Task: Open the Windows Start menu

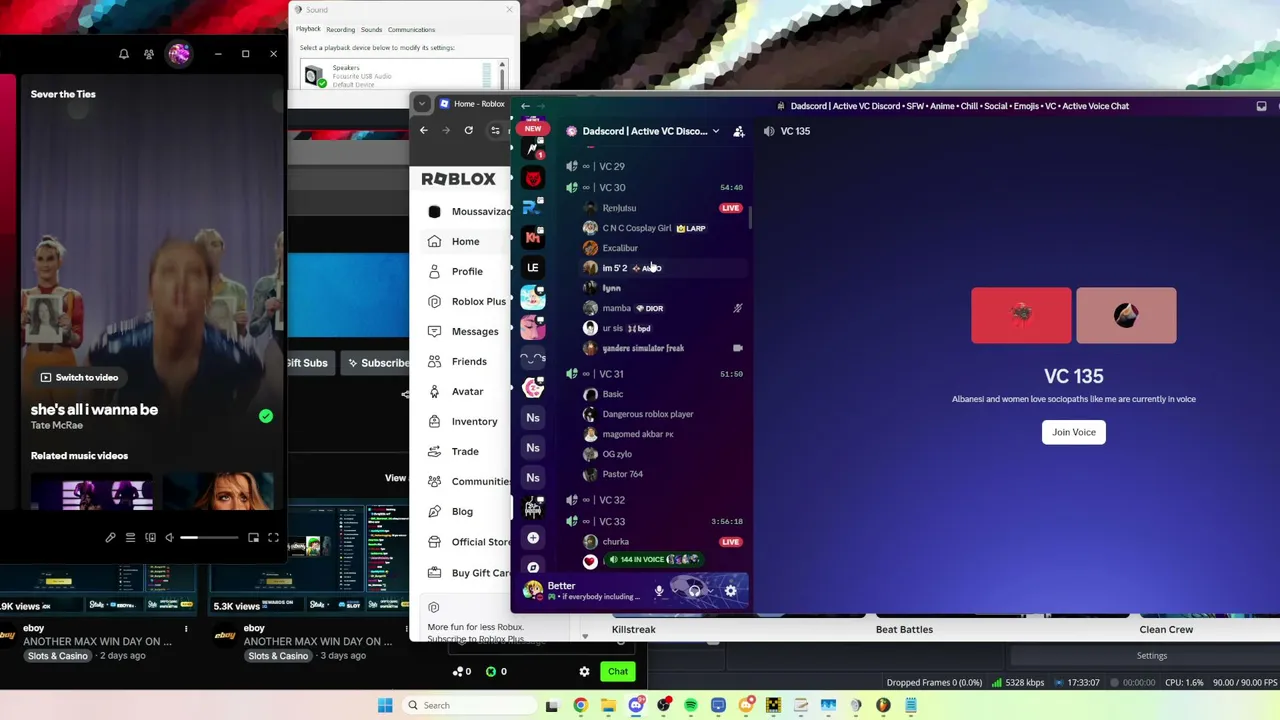Action: pyautogui.click(x=385, y=706)
